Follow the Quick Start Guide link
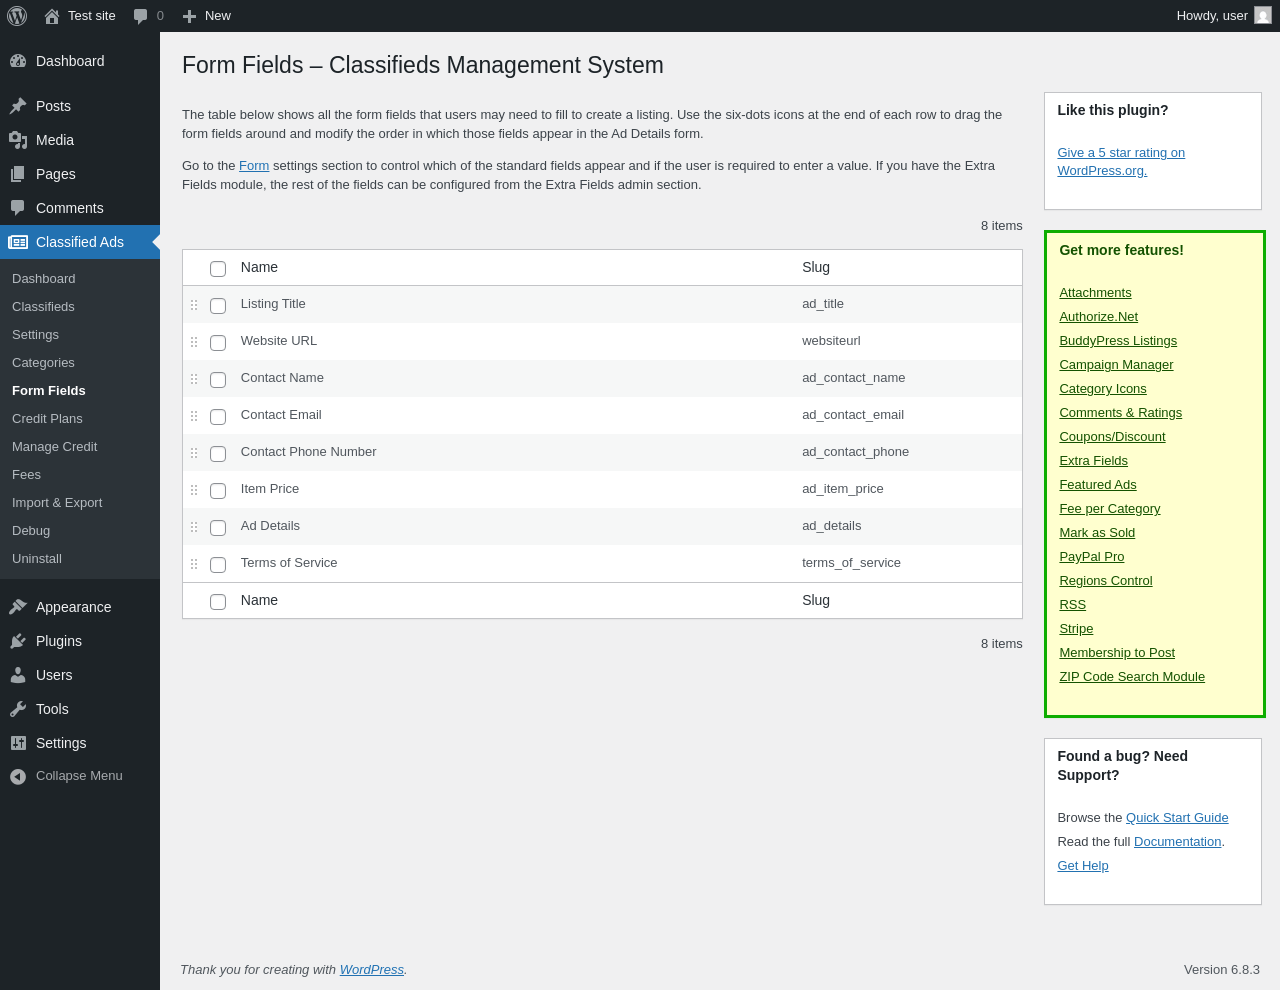The height and width of the screenshot is (990, 1280). point(1177,818)
